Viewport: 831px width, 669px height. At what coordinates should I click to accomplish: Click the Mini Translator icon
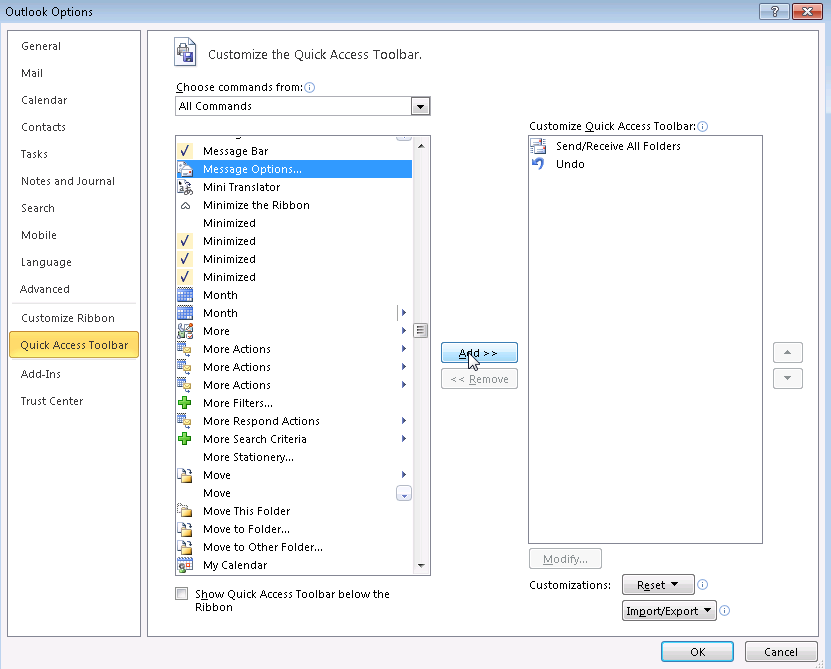pos(185,187)
